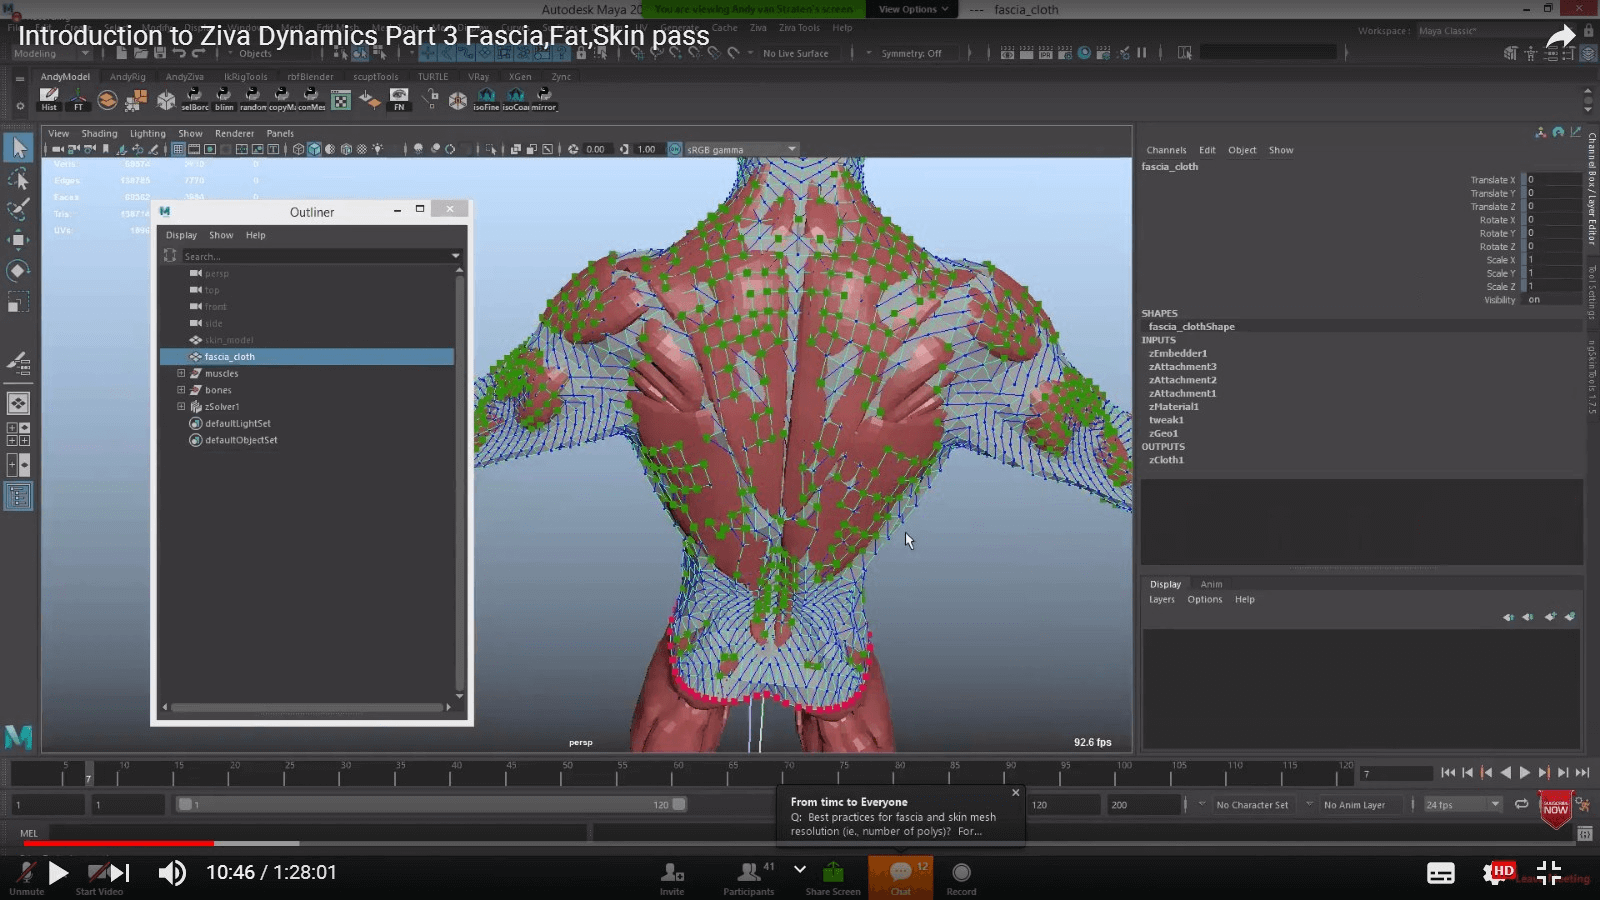Open the viewport Shading menu
The image size is (1600, 900).
[x=99, y=133]
